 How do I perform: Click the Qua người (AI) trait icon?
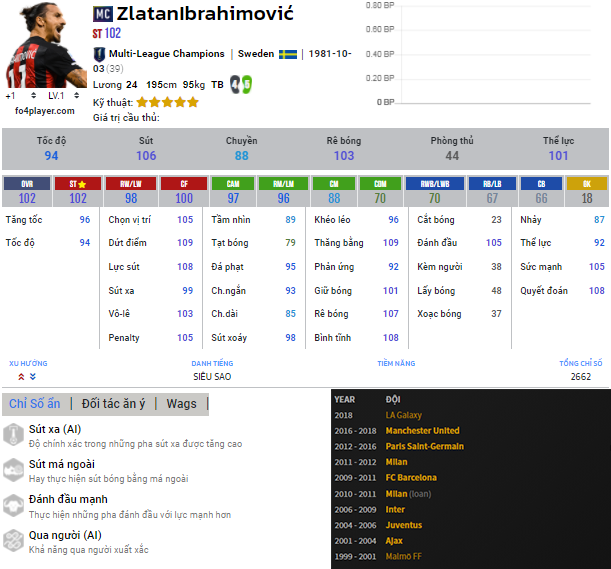(x=14, y=541)
